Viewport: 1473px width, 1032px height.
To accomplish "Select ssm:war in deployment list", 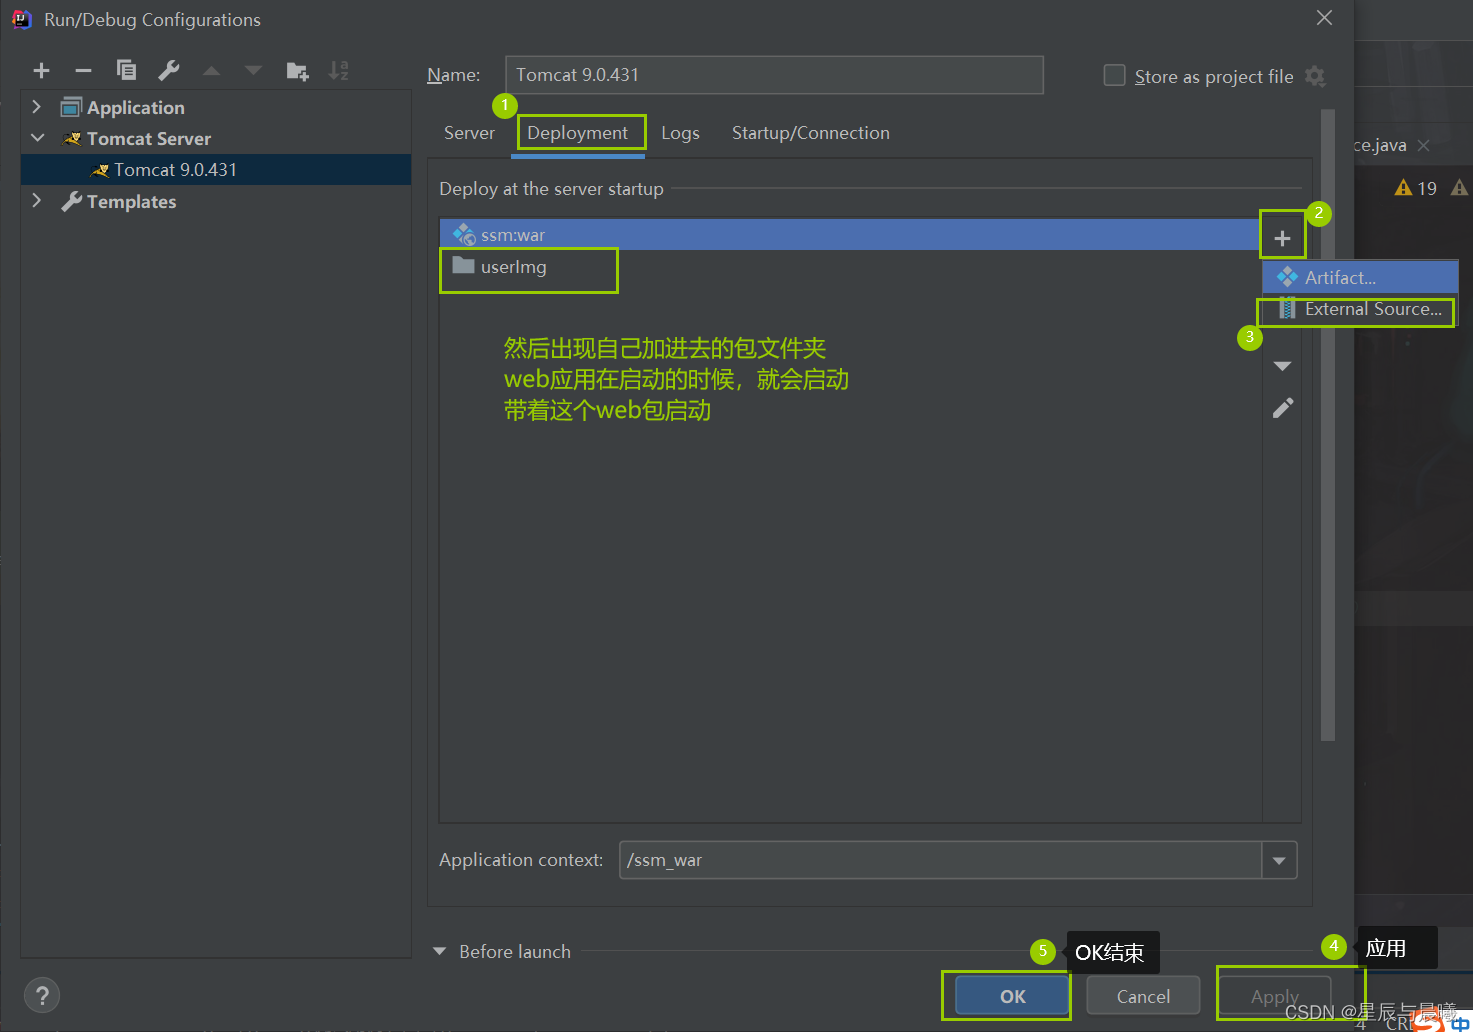I will (x=850, y=235).
